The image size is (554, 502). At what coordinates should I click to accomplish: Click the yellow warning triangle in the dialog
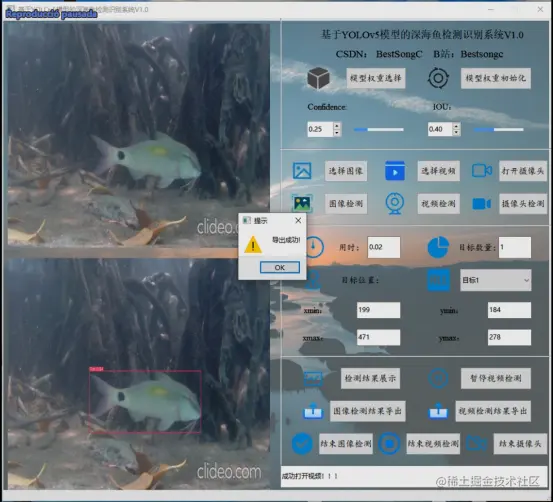coord(253,244)
